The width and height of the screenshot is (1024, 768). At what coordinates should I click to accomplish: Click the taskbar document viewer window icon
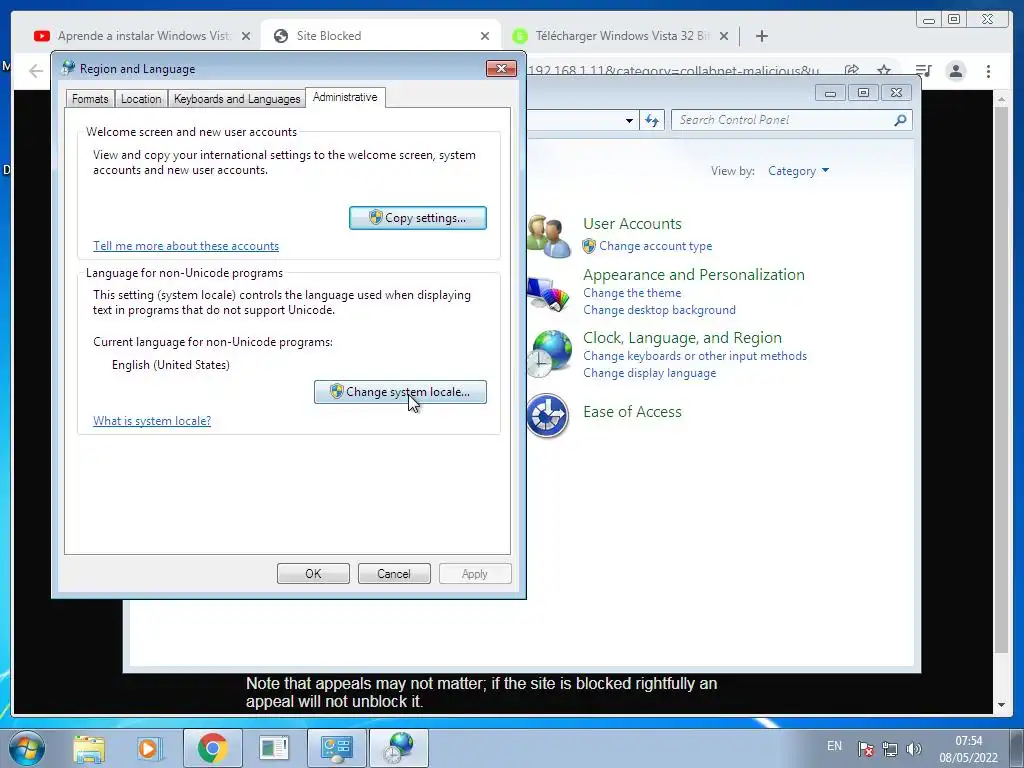pos(274,748)
